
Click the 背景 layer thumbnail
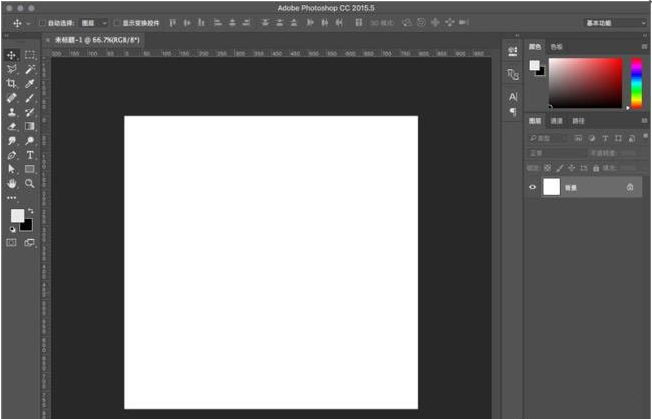coord(551,187)
